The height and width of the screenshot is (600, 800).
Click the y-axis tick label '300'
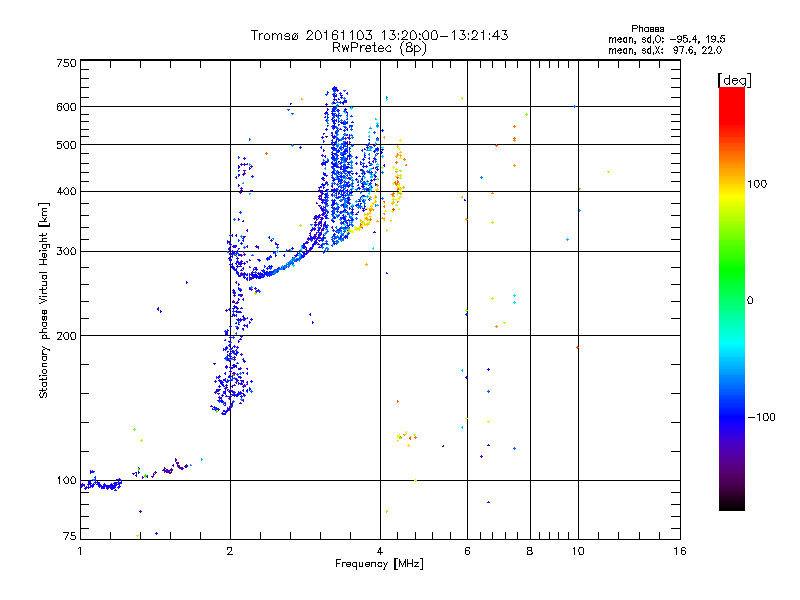(x=66, y=251)
